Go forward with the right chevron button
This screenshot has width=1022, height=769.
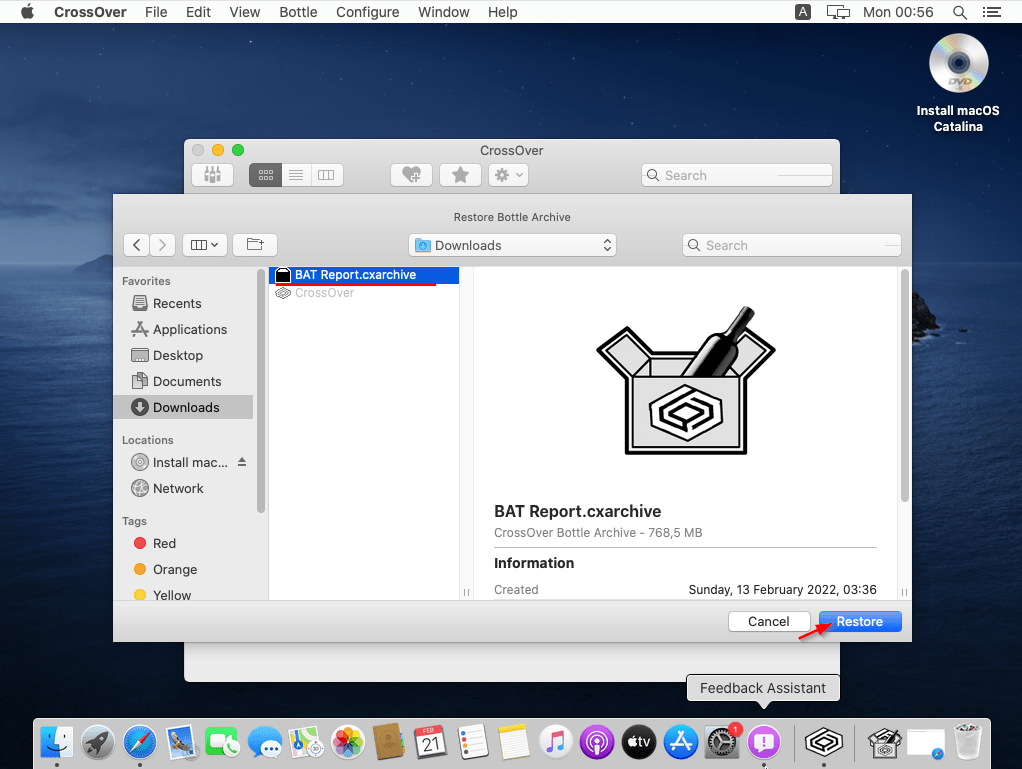click(x=162, y=245)
